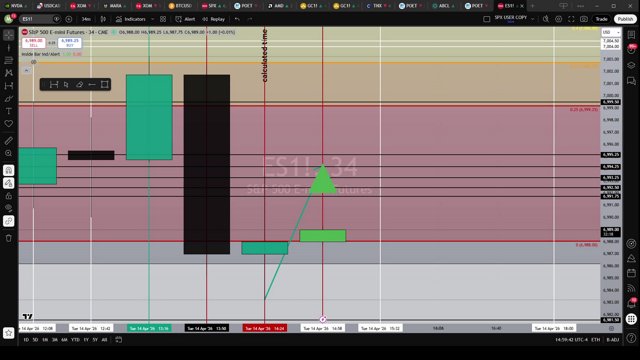Select the Trash remove-objects tool
The image size is (640, 360).
coord(9,238)
